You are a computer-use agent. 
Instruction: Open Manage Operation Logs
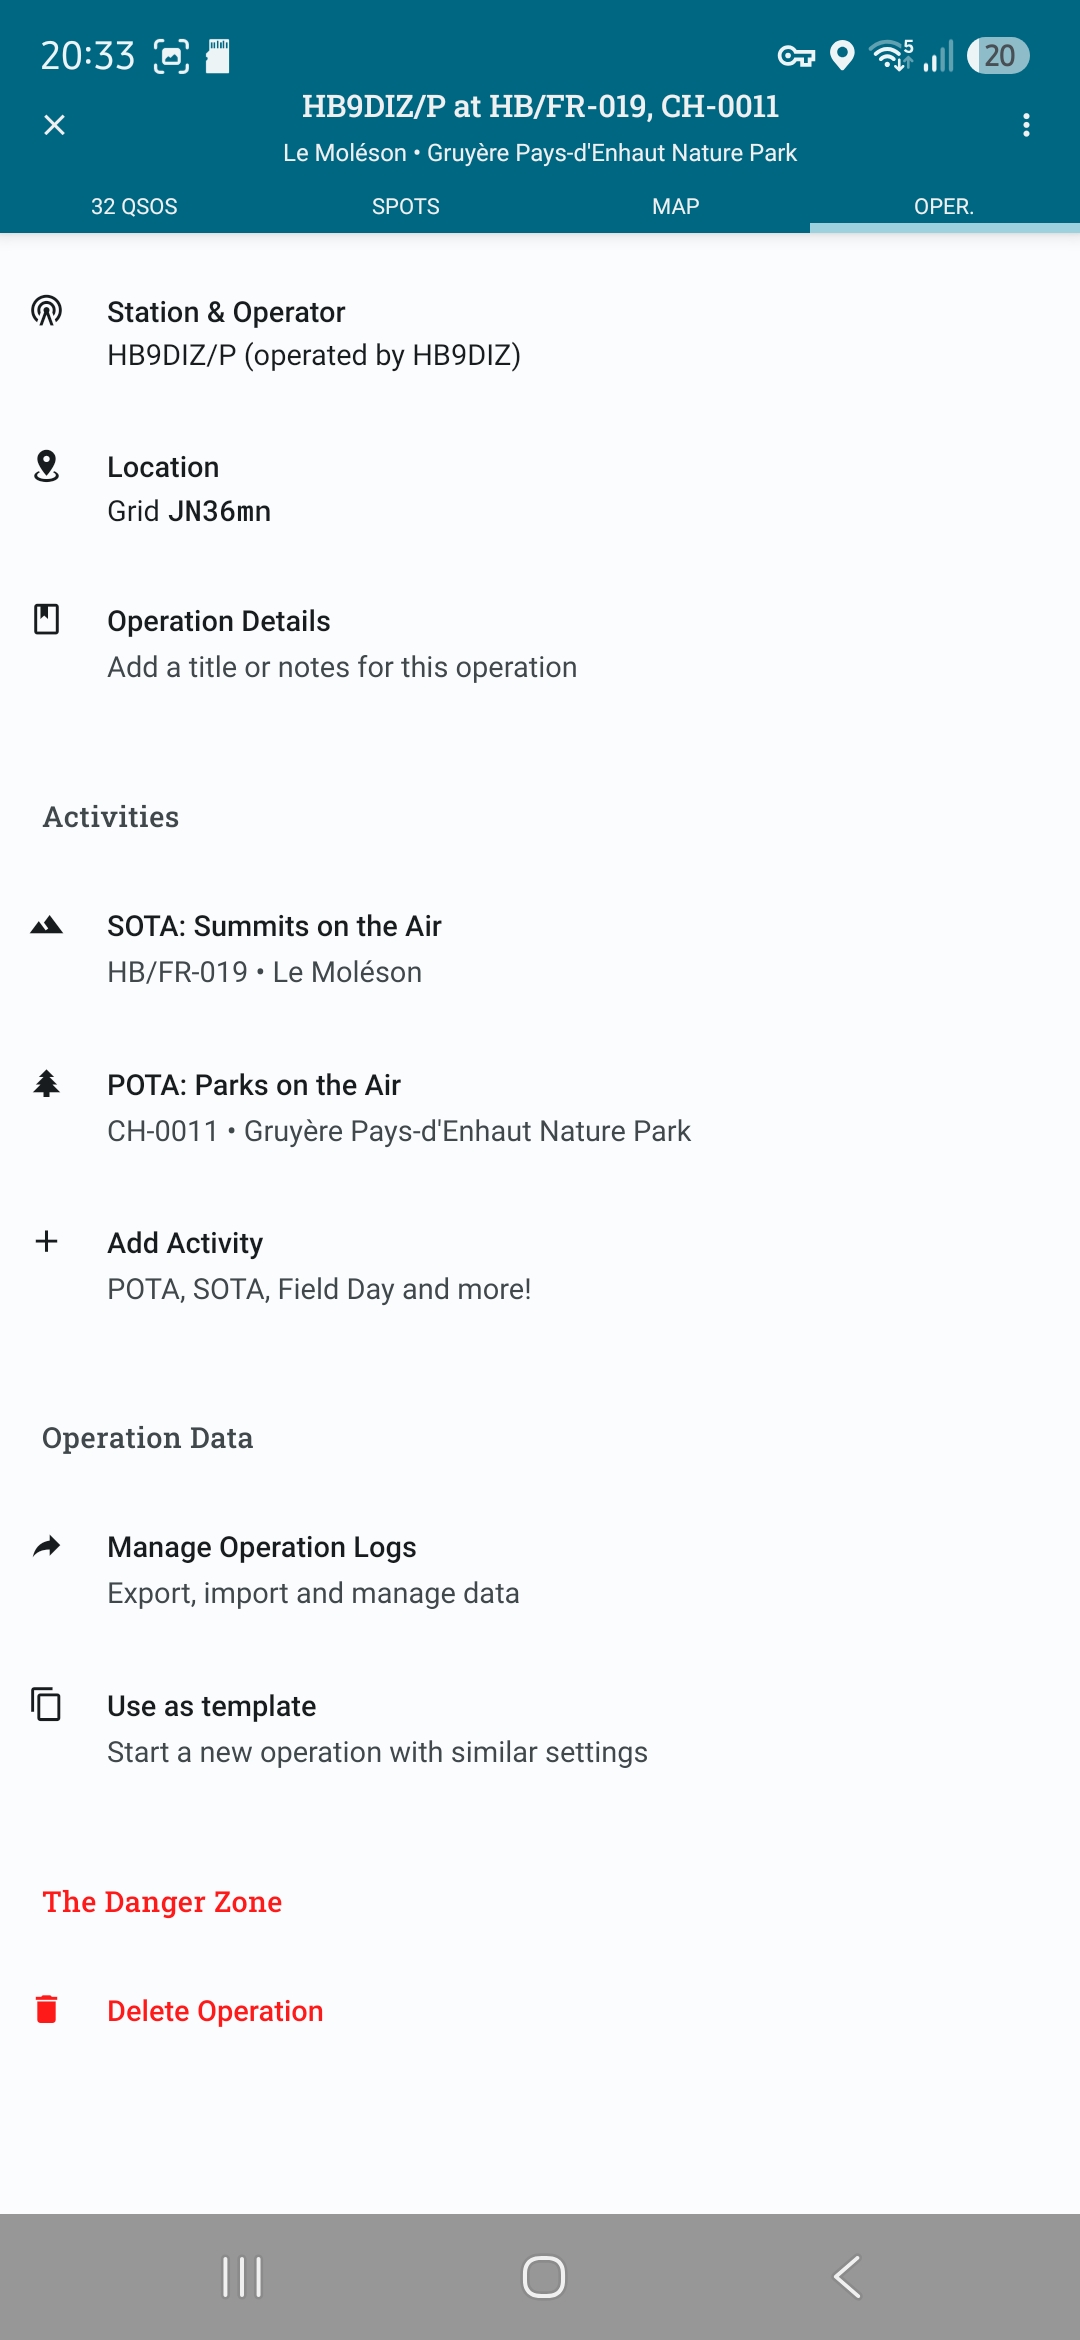pyautogui.click(x=540, y=1569)
